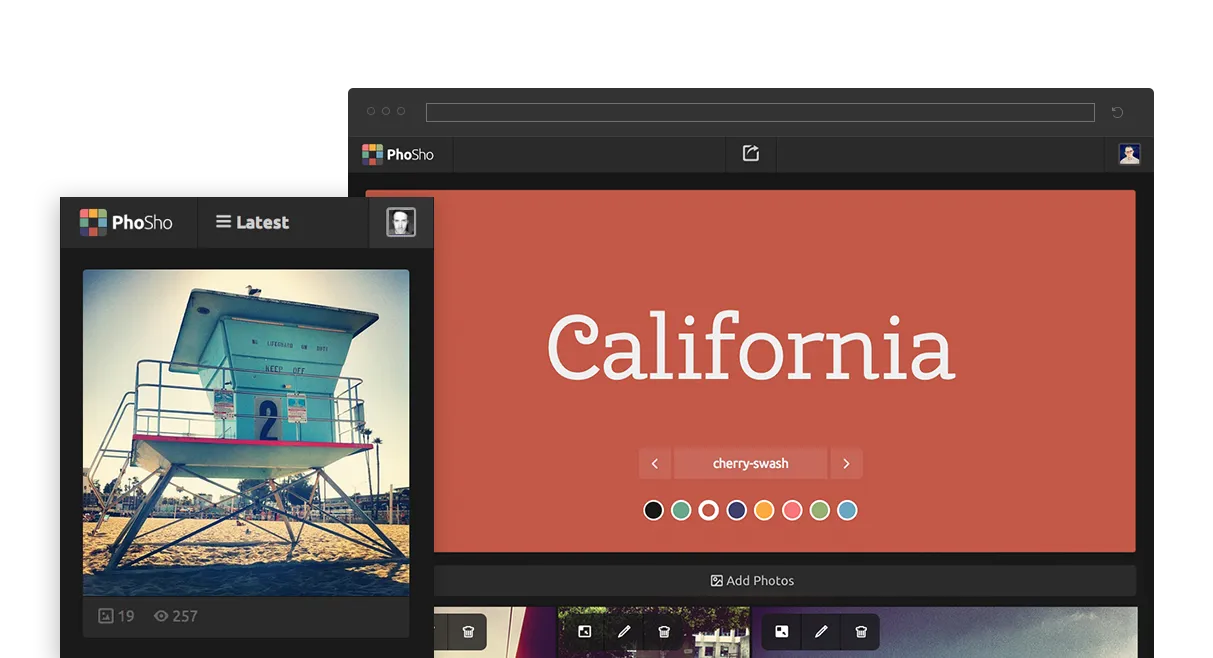Pick the orange color swatch

(764, 510)
